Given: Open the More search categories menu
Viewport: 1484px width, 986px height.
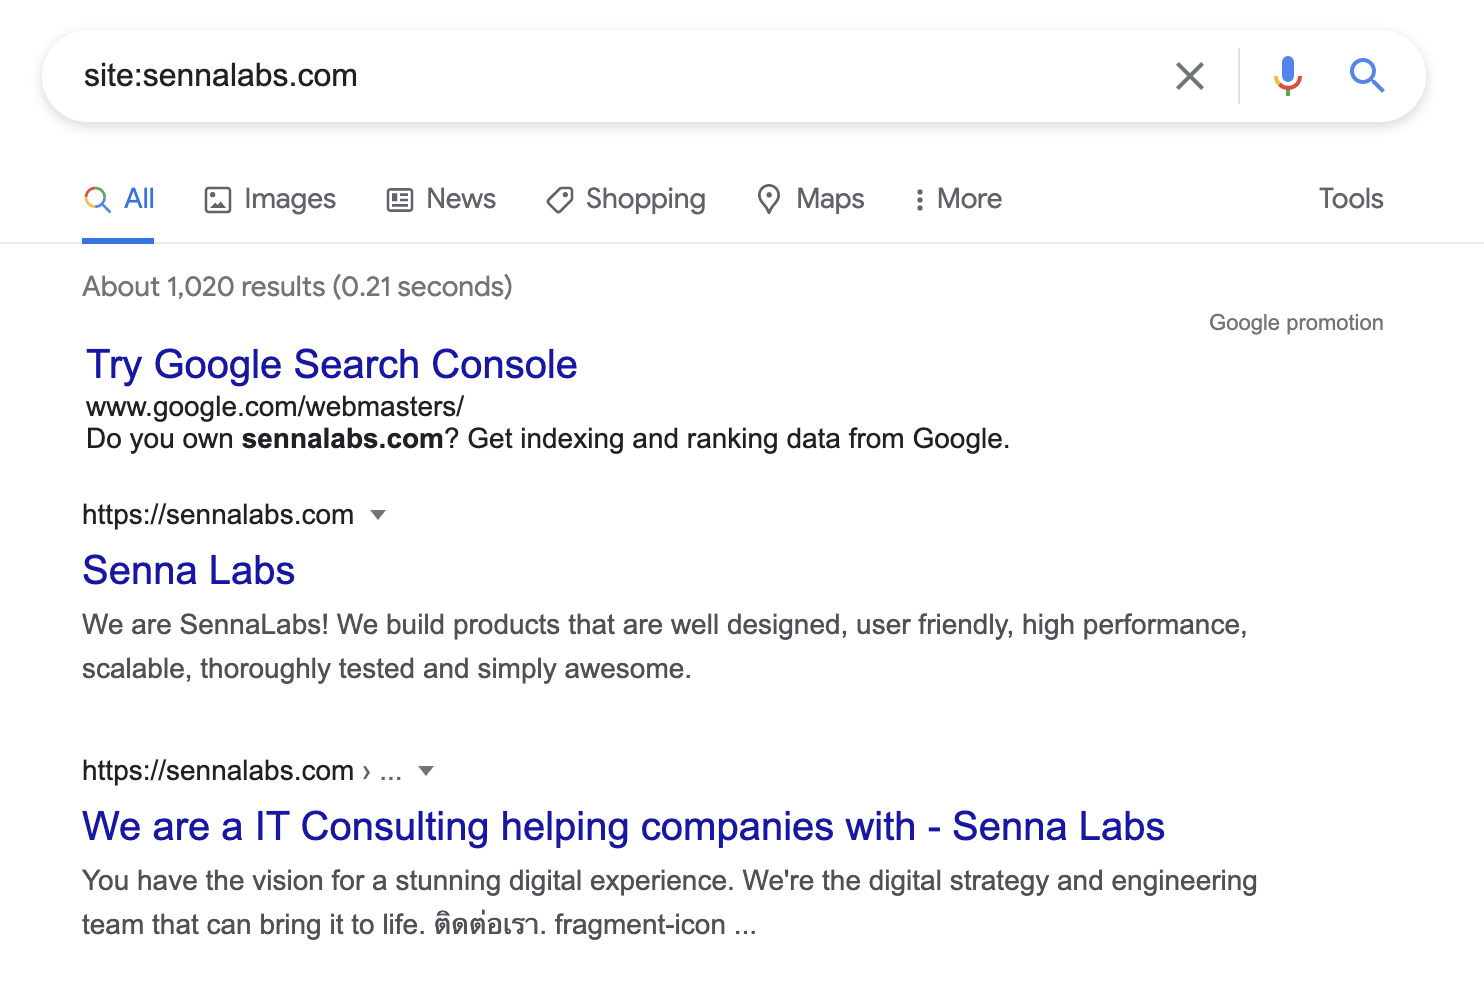Looking at the screenshot, I should (x=968, y=199).
